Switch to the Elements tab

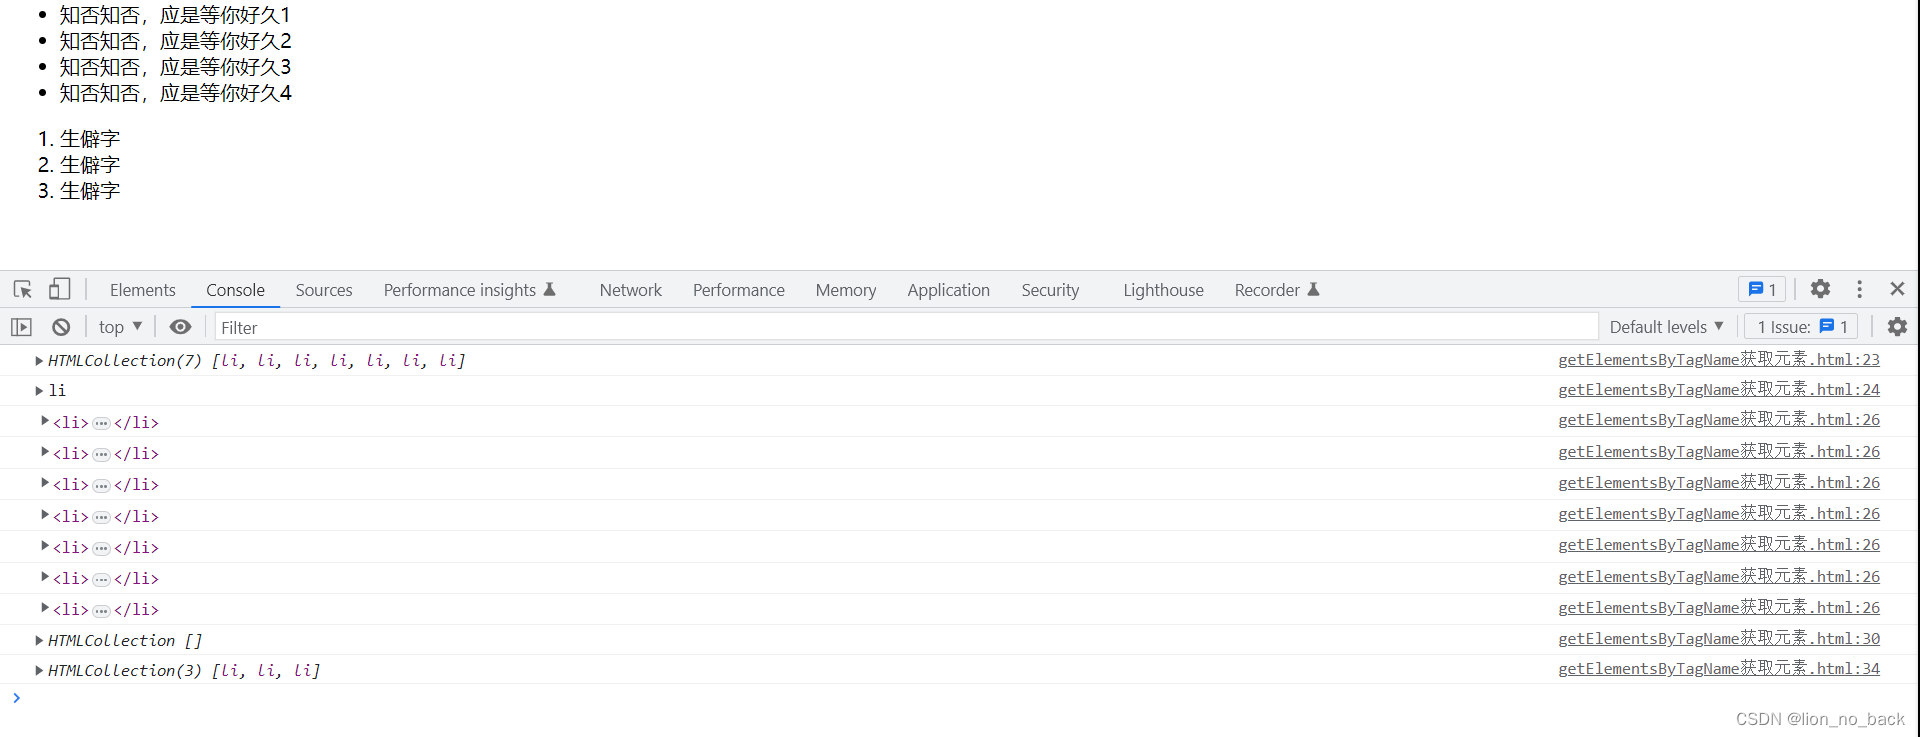click(142, 290)
